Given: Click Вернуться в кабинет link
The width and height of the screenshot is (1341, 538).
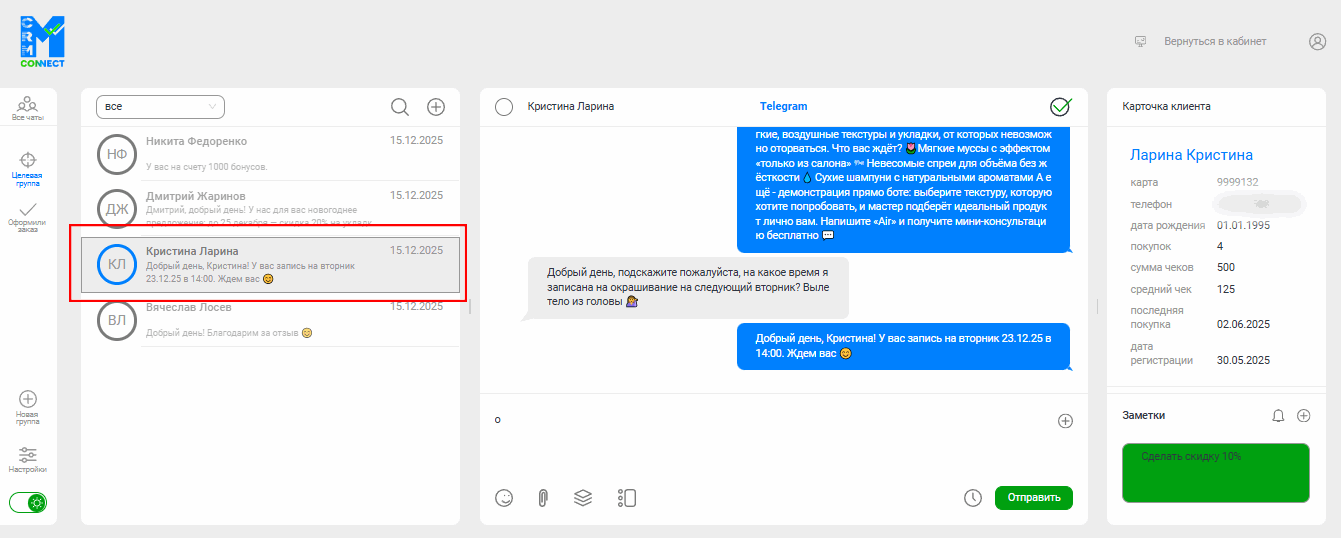Looking at the screenshot, I should tap(1215, 41).
